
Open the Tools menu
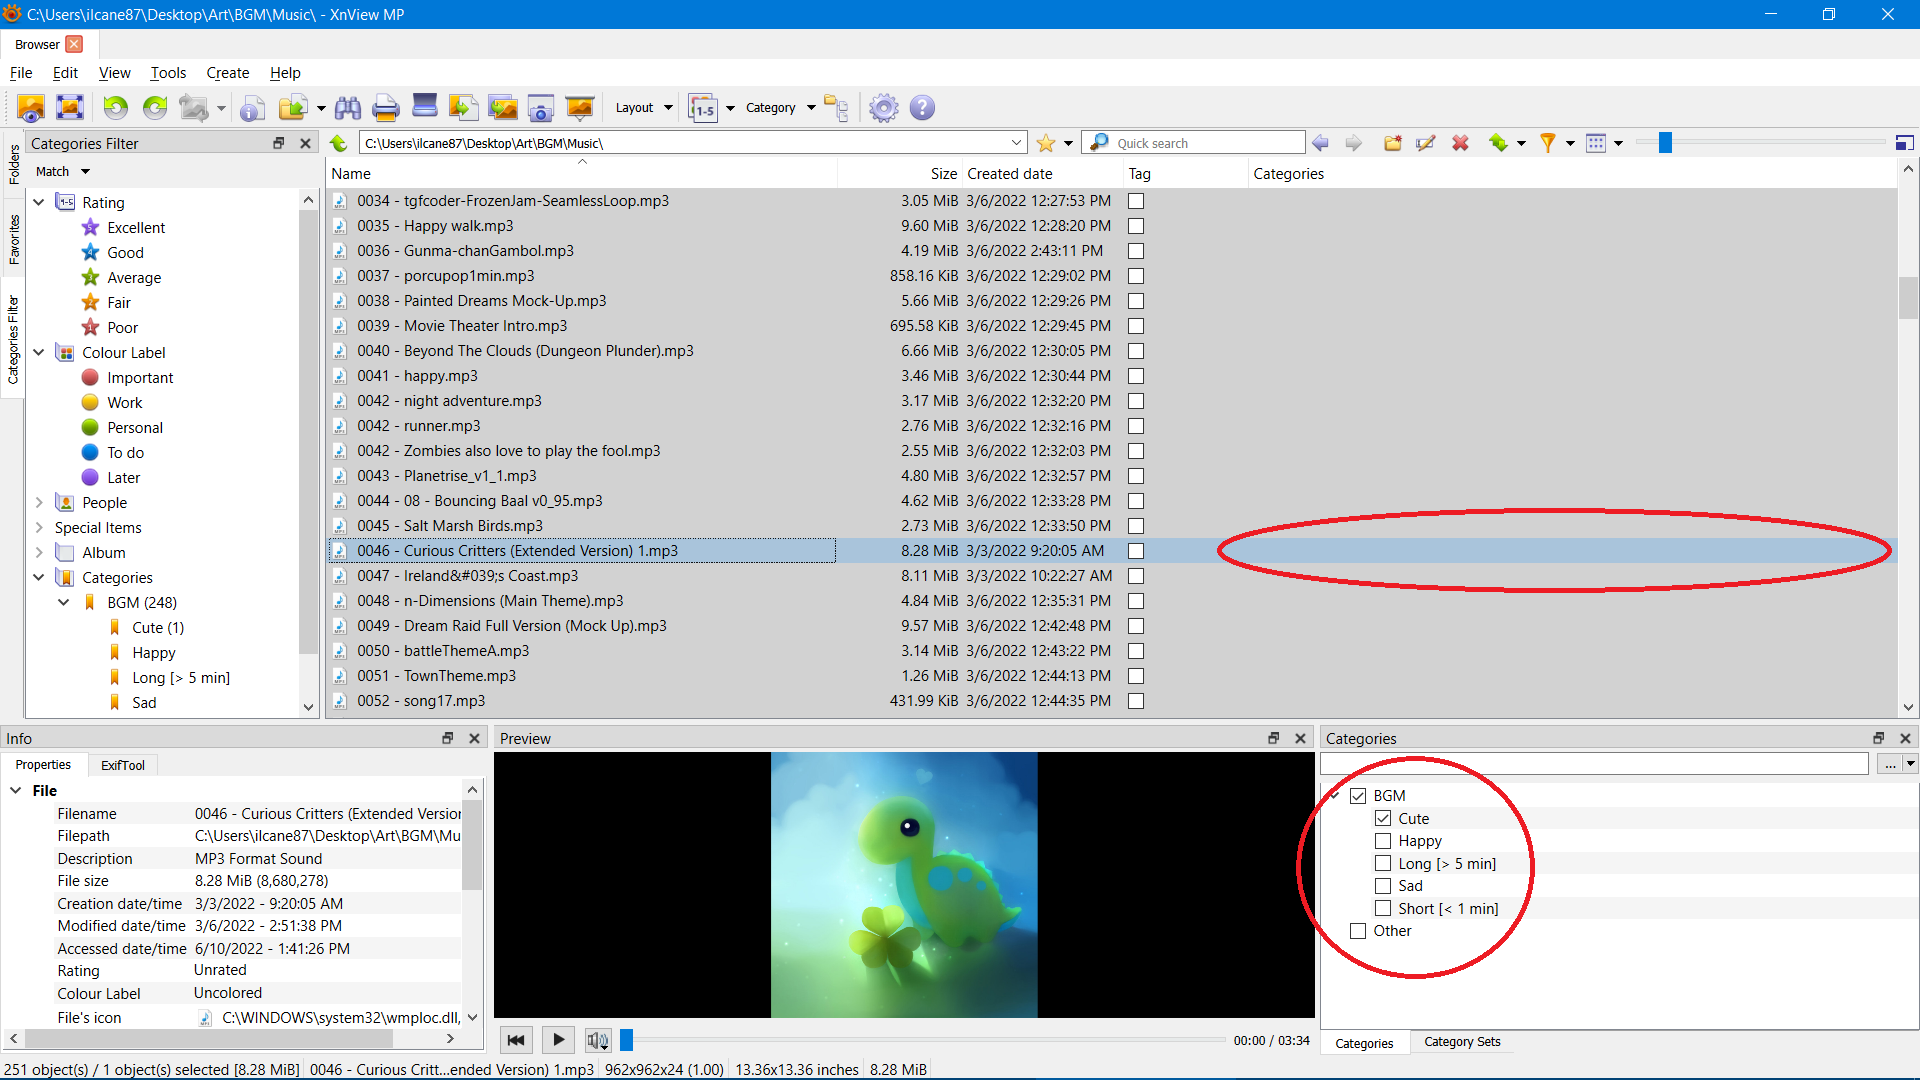pyautogui.click(x=168, y=73)
